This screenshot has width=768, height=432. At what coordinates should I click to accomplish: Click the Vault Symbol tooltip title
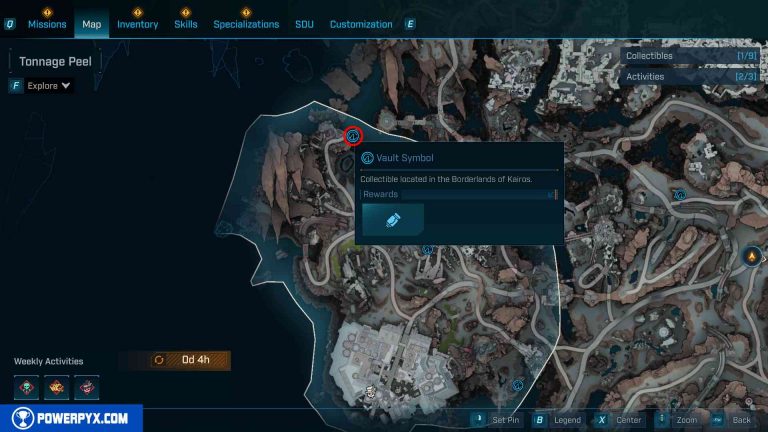click(405, 158)
